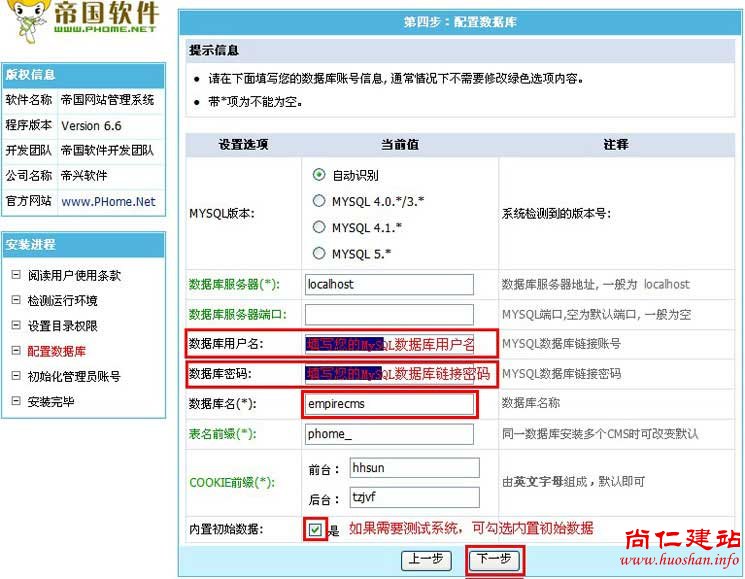
Task: Click the table prefix field with phome_
Action: tap(389, 434)
